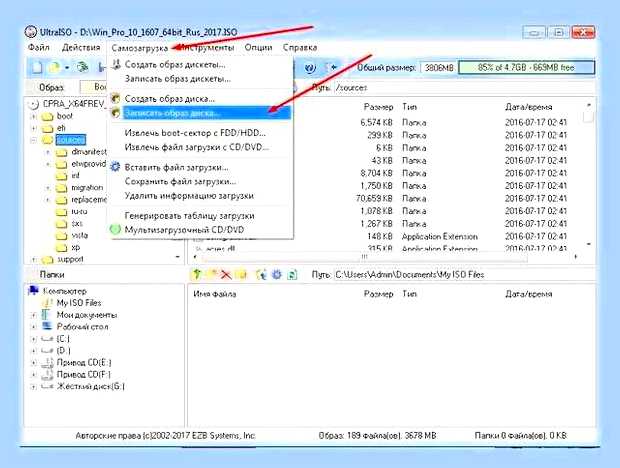
Task: Click the Размер column header in upper list
Action: point(378,107)
